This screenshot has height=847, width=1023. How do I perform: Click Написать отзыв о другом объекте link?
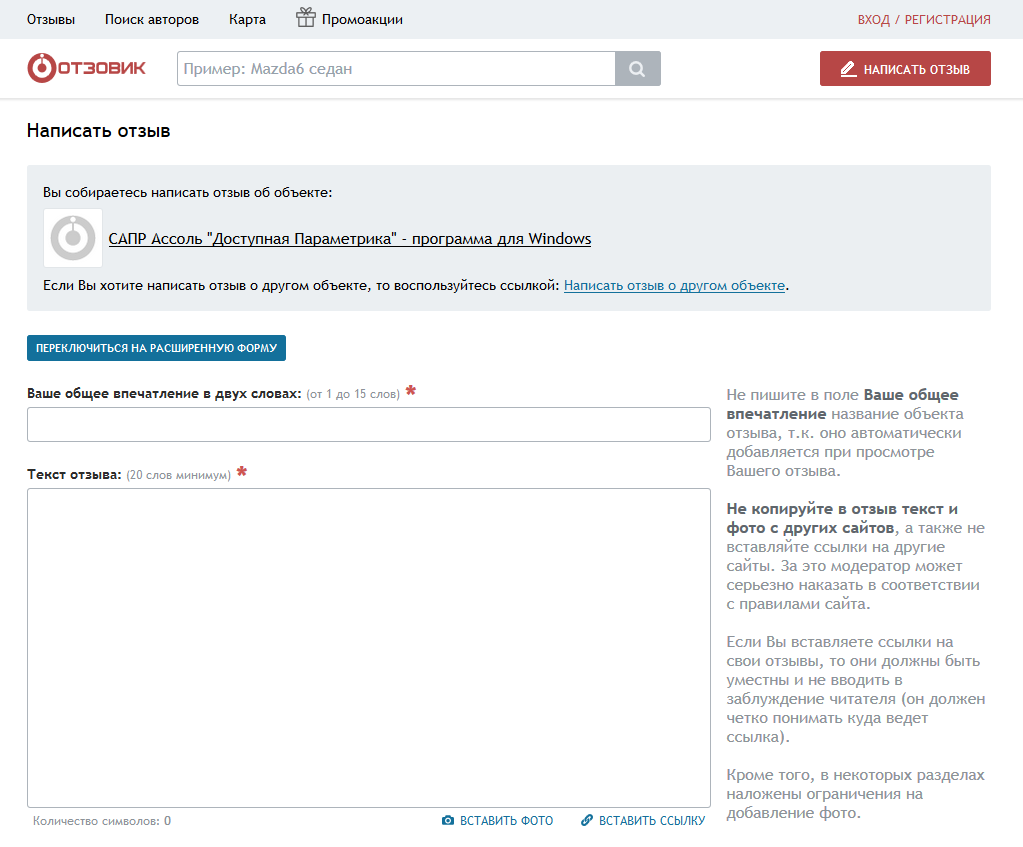[x=674, y=286]
